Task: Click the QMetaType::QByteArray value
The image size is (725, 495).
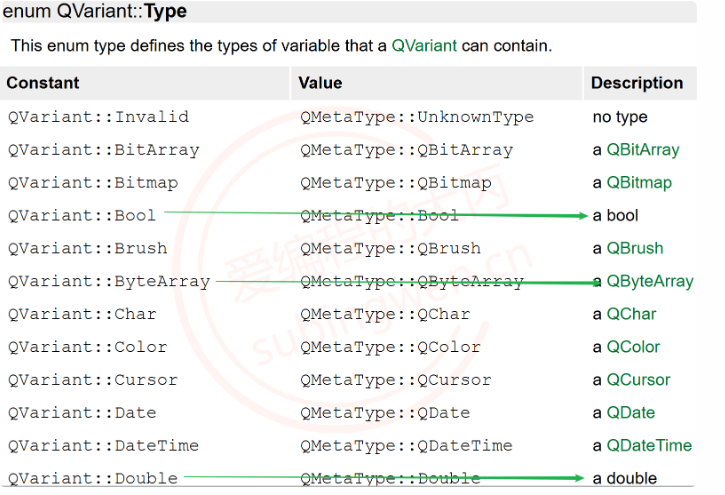Action: coord(412,281)
